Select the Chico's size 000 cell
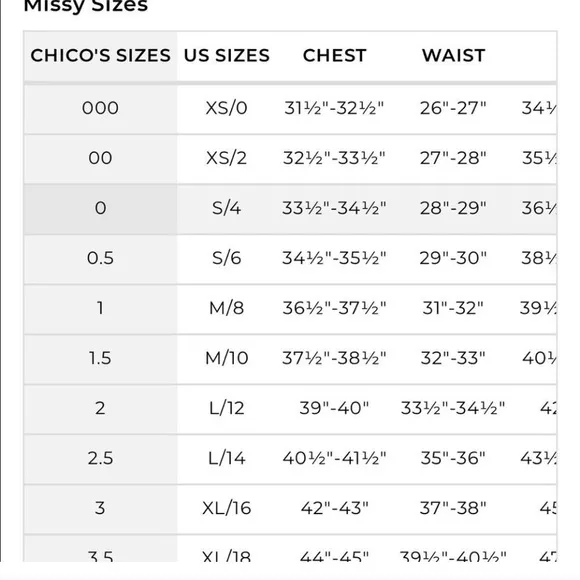 [x=100, y=109]
